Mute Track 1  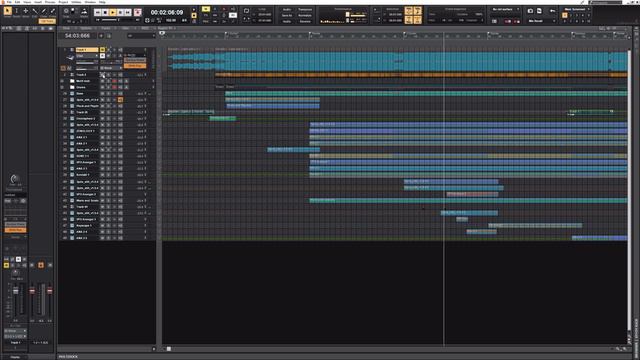(x=102, y=50)
